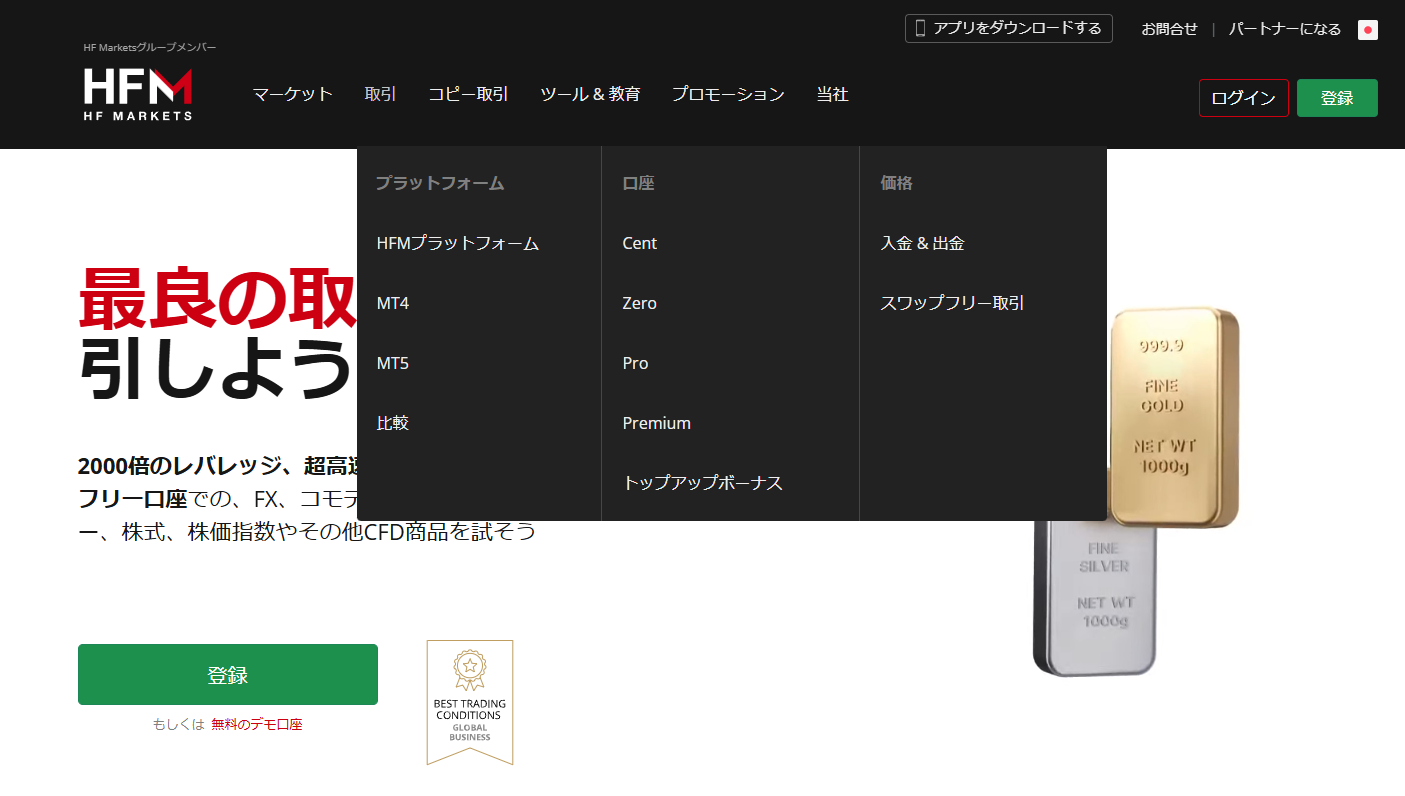The image size is (1405, 796).
Task: Open the 無料のデモ口座 link
Action: (x=257, y=724)
